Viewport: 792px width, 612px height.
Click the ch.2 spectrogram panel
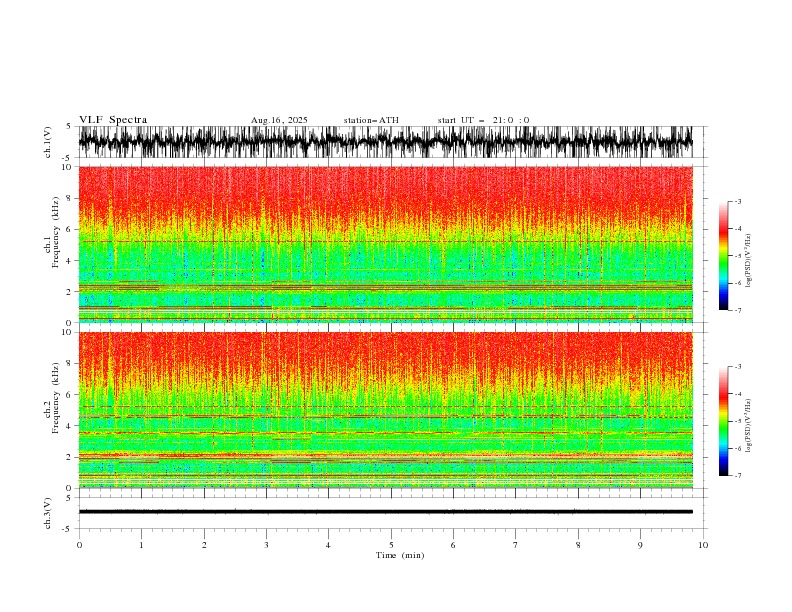point(386,410)
